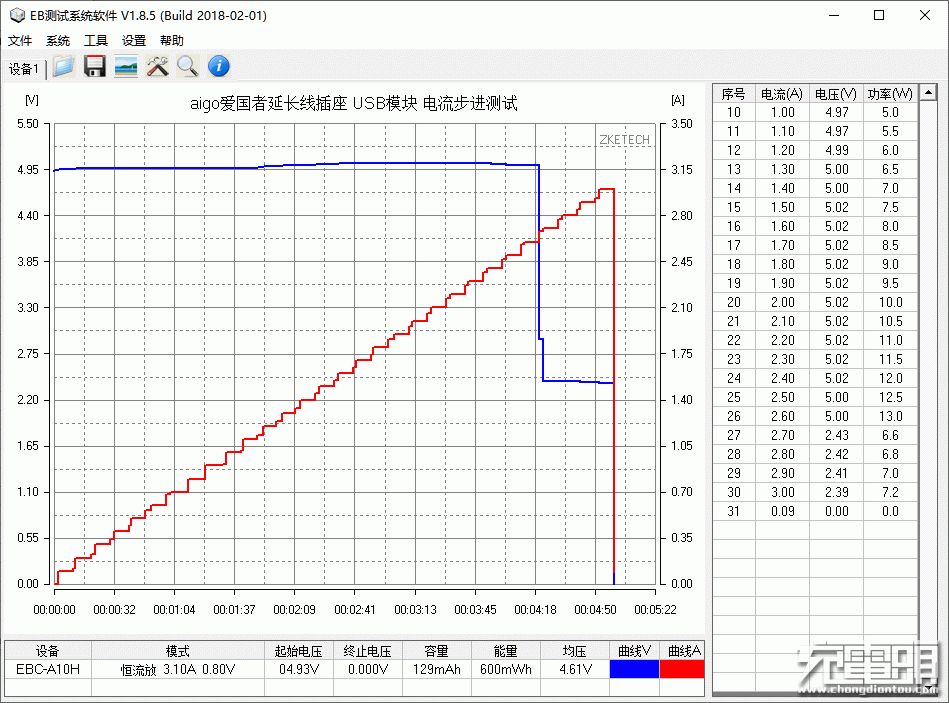Click the 电流(A) column header
Image resolution: width=949 pixels, height=703 pixels.
pos(781,94)
